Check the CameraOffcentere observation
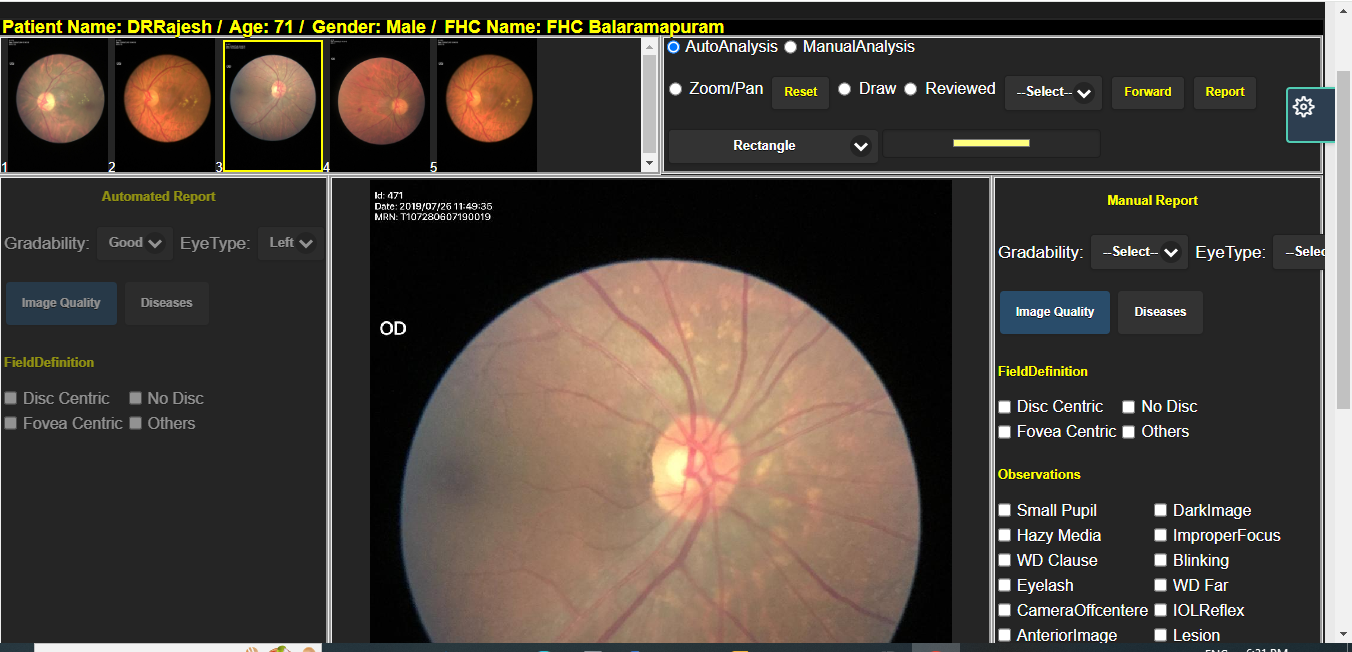This screenshot has height=652, width=1352. coord(1005,610)
